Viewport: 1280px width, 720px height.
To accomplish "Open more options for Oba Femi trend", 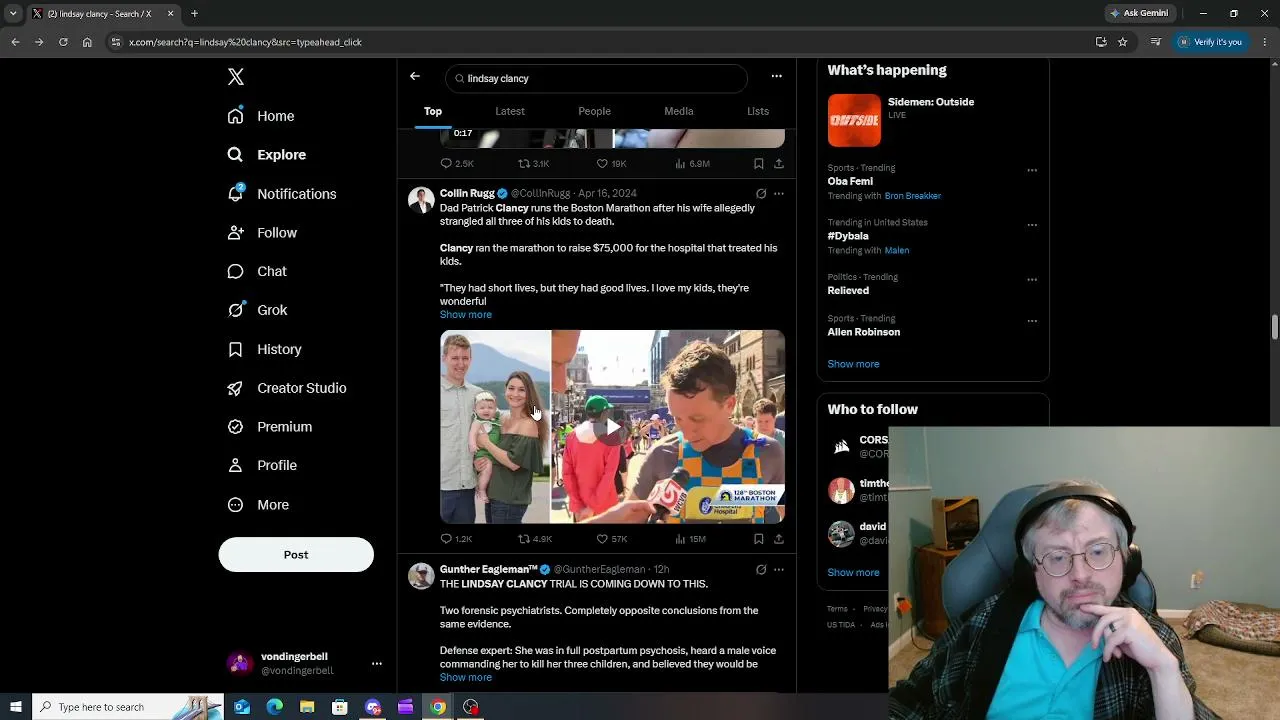I will (1032, 170).
